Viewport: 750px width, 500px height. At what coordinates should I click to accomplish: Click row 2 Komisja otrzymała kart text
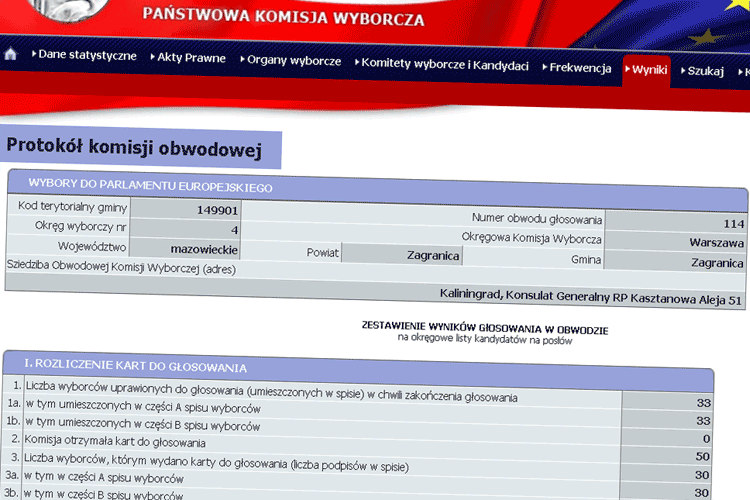click(x=115, y=441)
